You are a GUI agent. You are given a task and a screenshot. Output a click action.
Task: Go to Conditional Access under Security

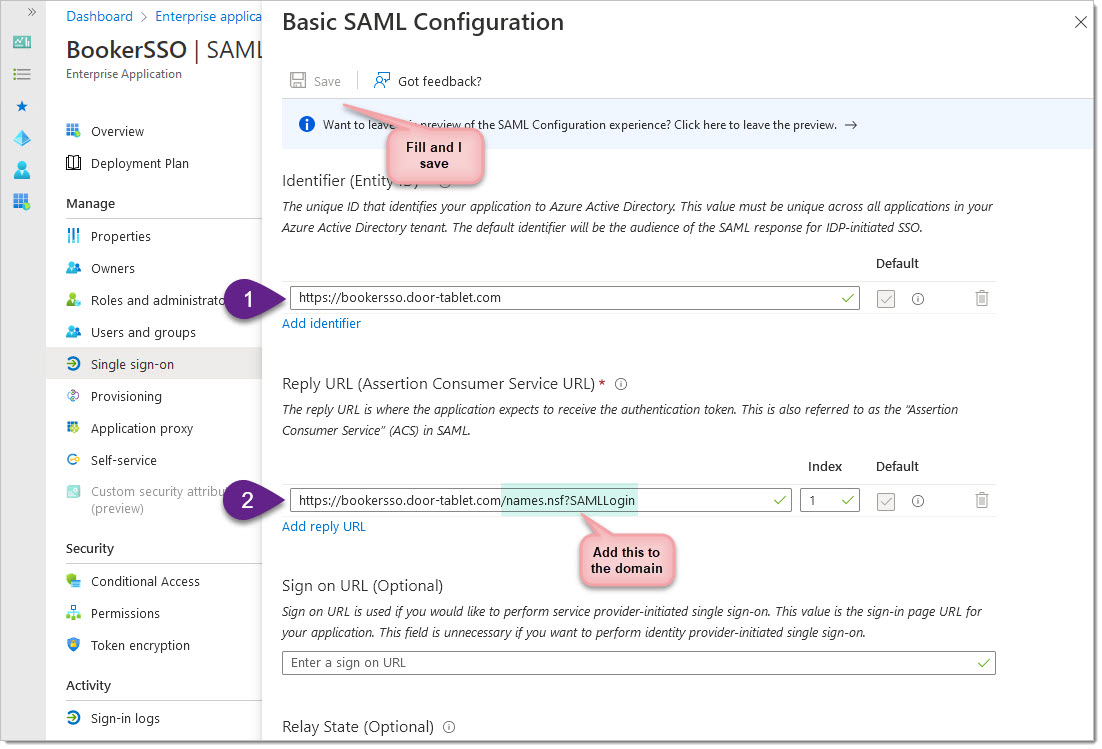coord(145,581)
